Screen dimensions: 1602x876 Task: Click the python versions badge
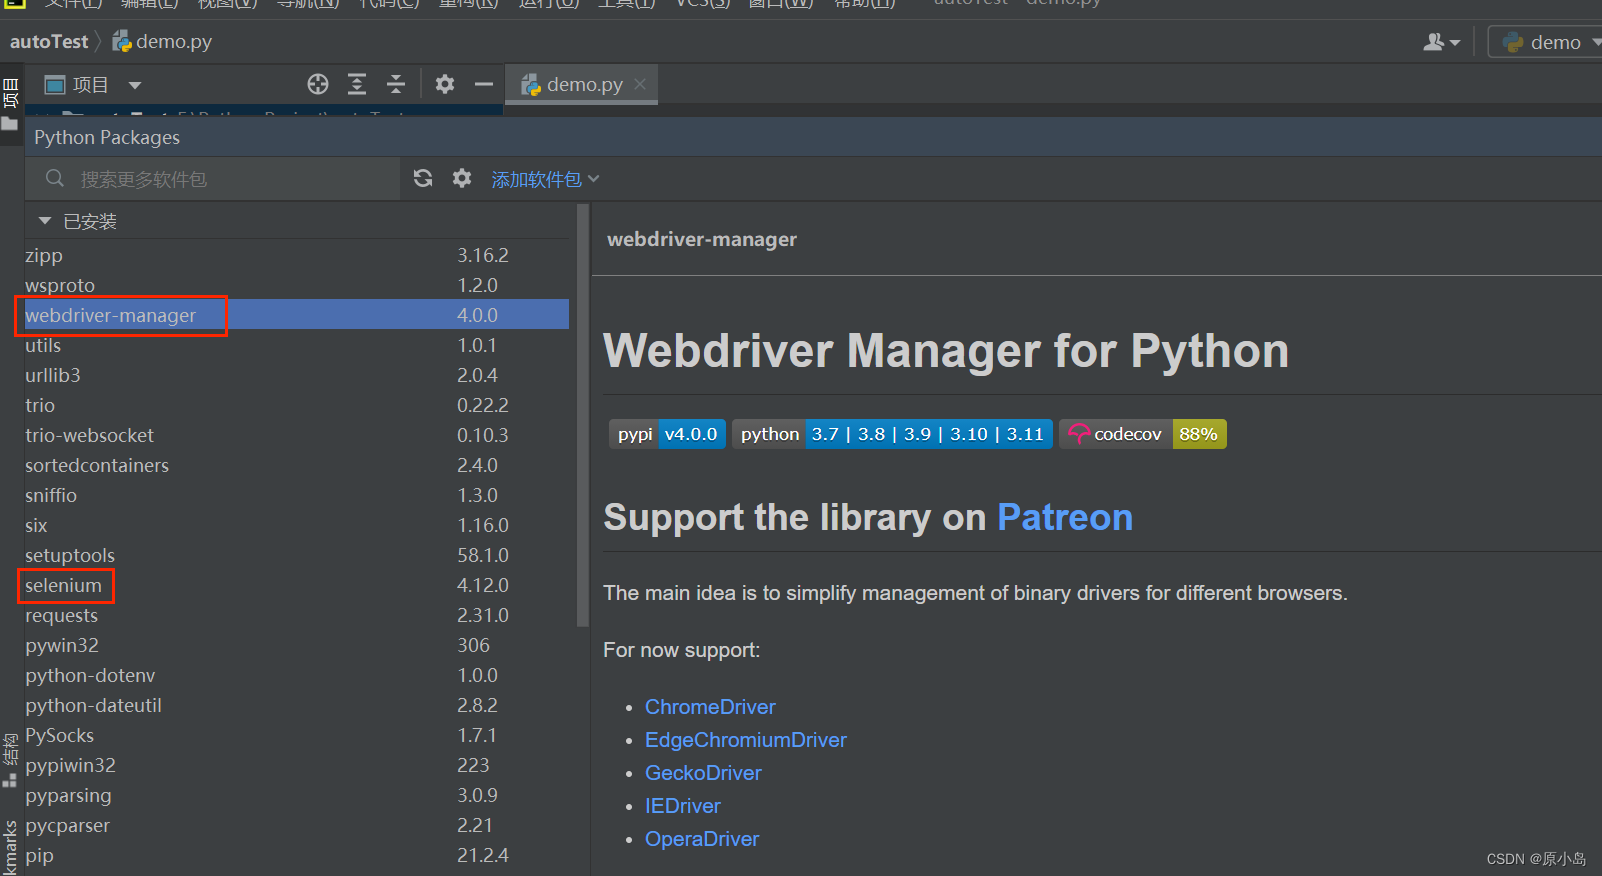(x=892, y=434)
